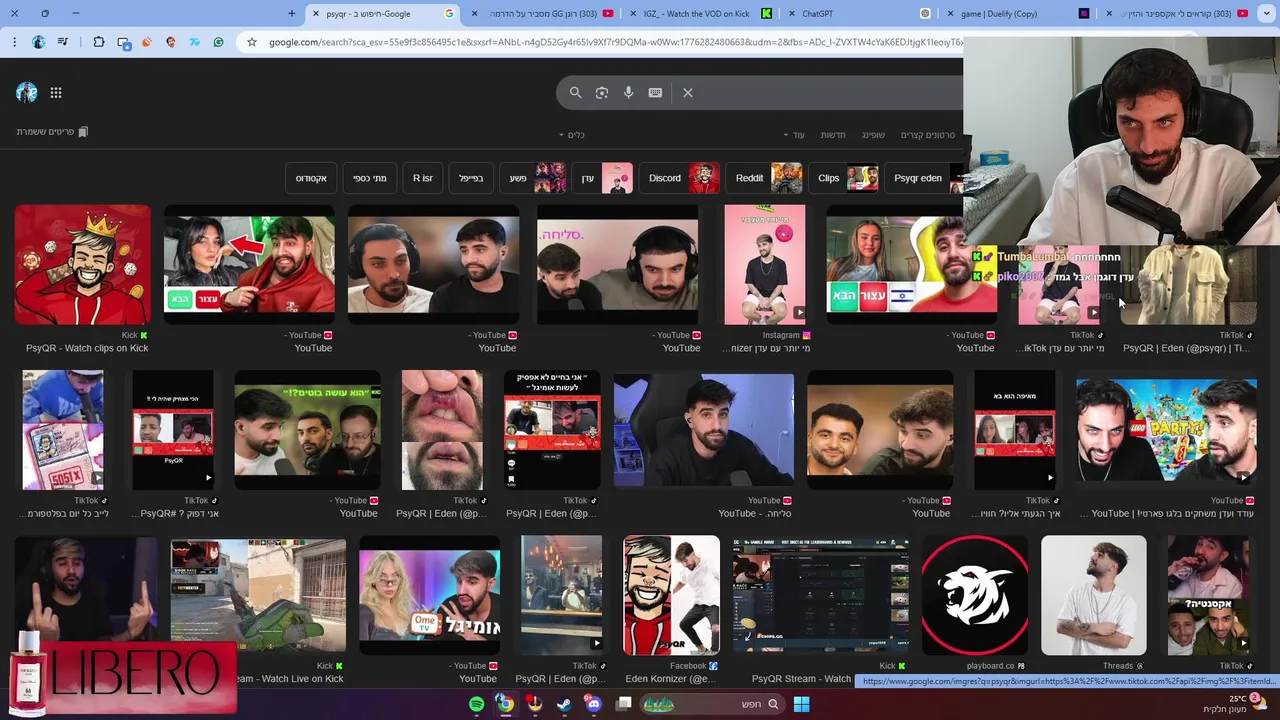The width and height of the screenshot is (1280, 720).
Task: Filter images by Clips chip
Action: (x=846, y=178)
